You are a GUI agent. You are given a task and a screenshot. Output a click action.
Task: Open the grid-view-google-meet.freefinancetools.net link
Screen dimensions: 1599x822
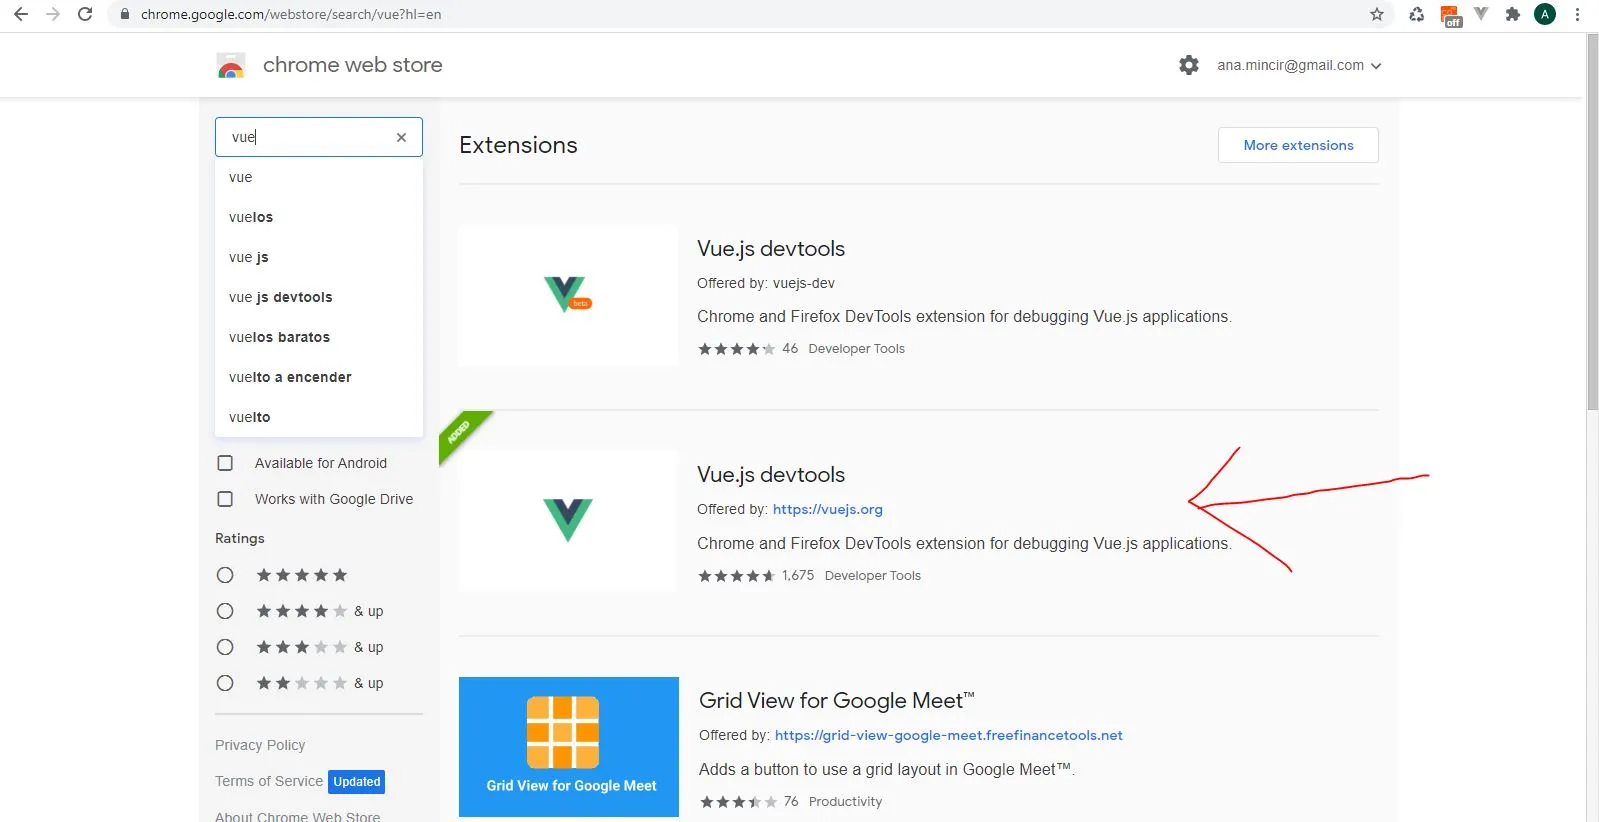click(948, 735)
